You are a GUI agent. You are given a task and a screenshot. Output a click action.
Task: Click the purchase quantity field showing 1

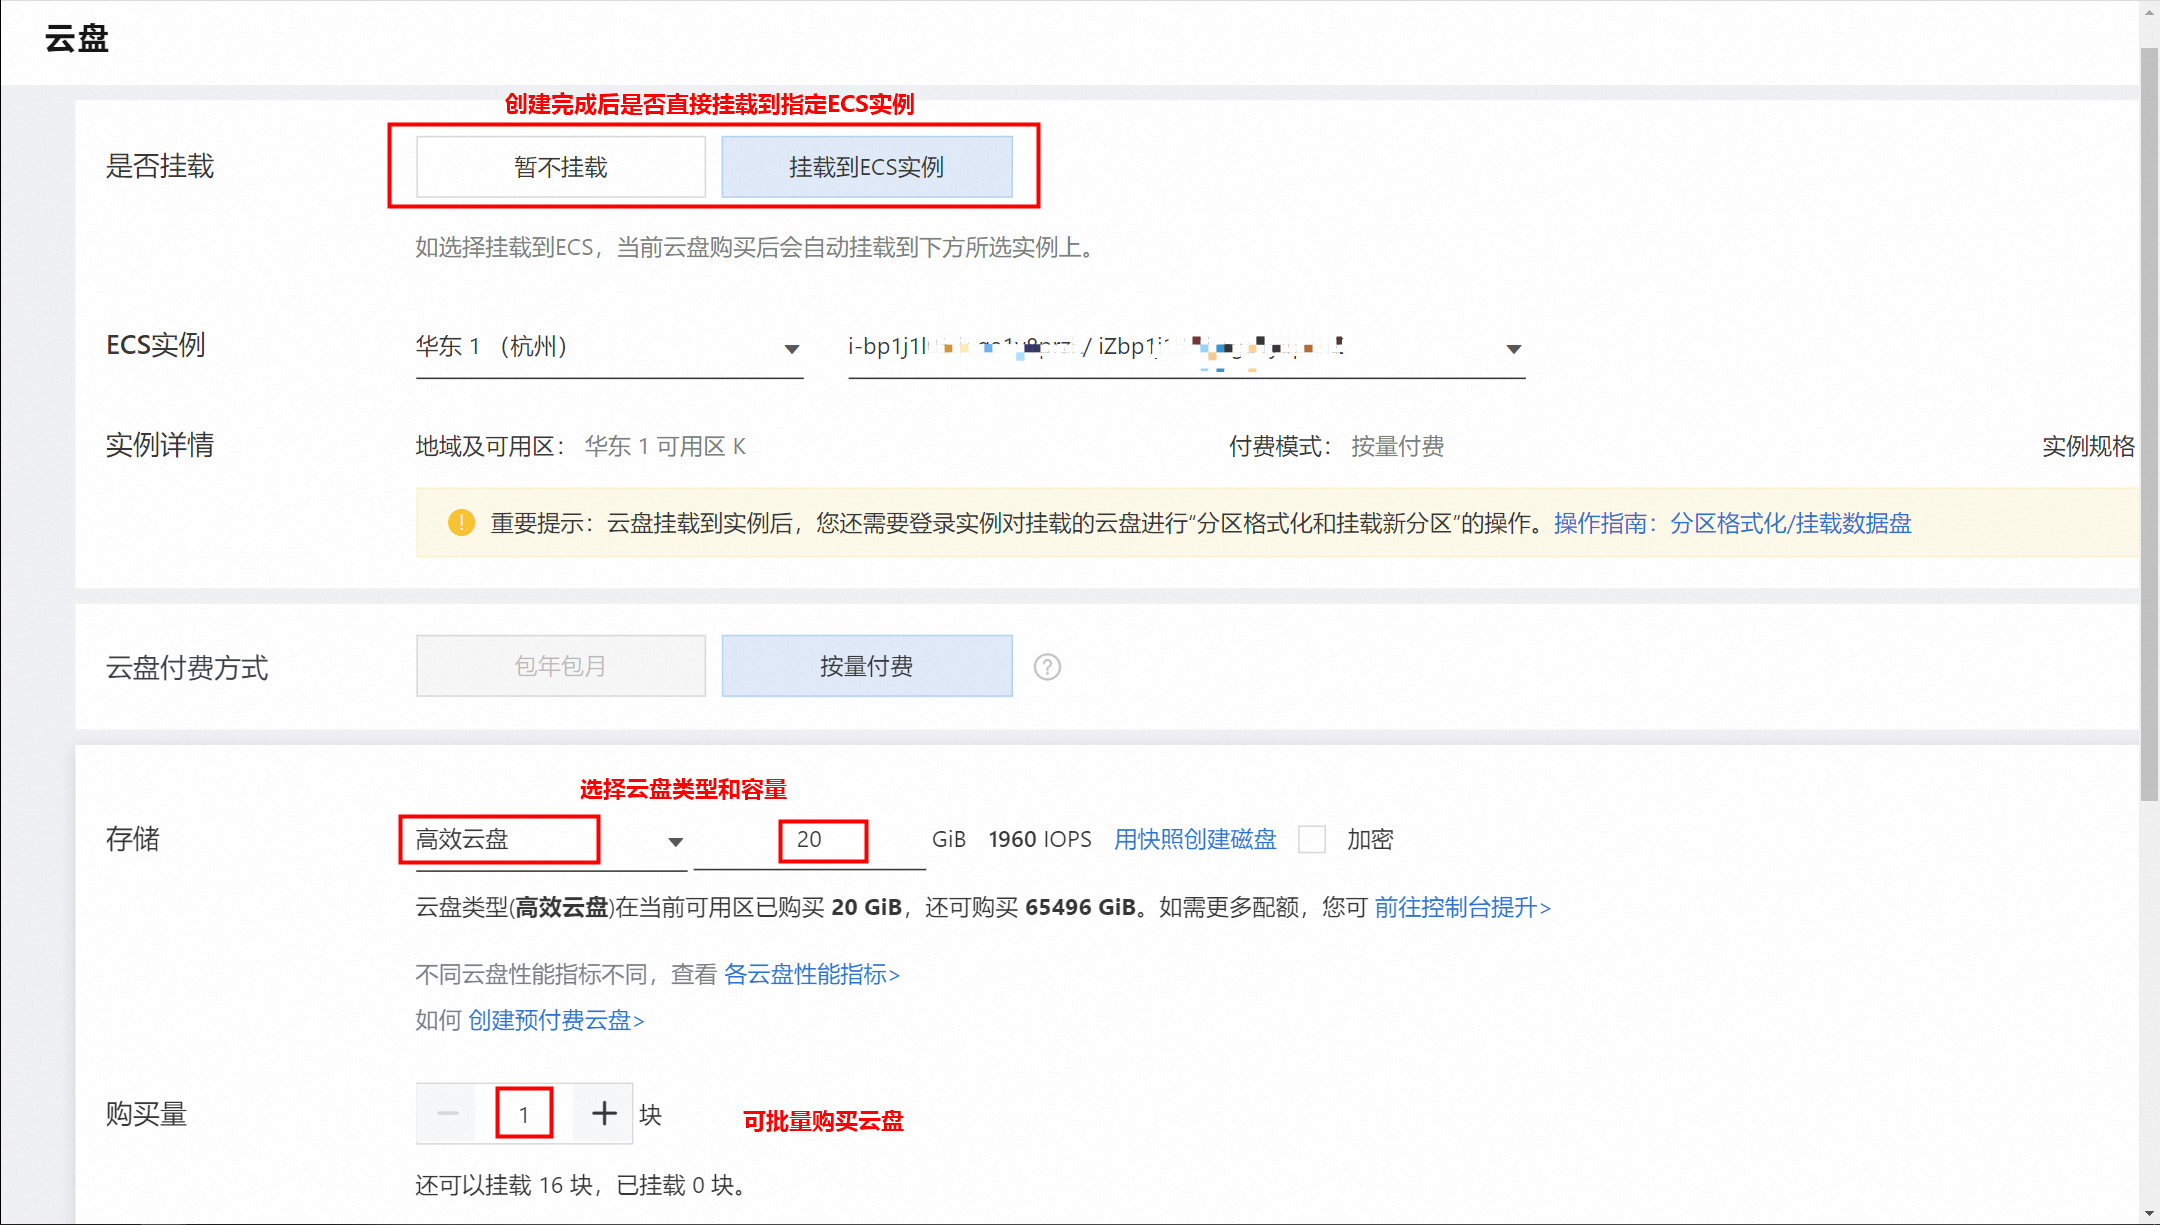pyautogui.click(x=524, y=1114)
